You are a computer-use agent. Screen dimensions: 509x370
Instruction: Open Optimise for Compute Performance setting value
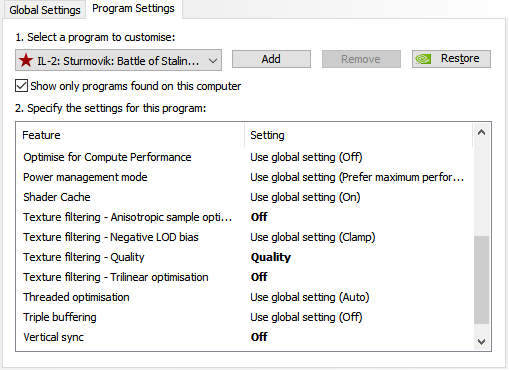[x=306, y=157]
